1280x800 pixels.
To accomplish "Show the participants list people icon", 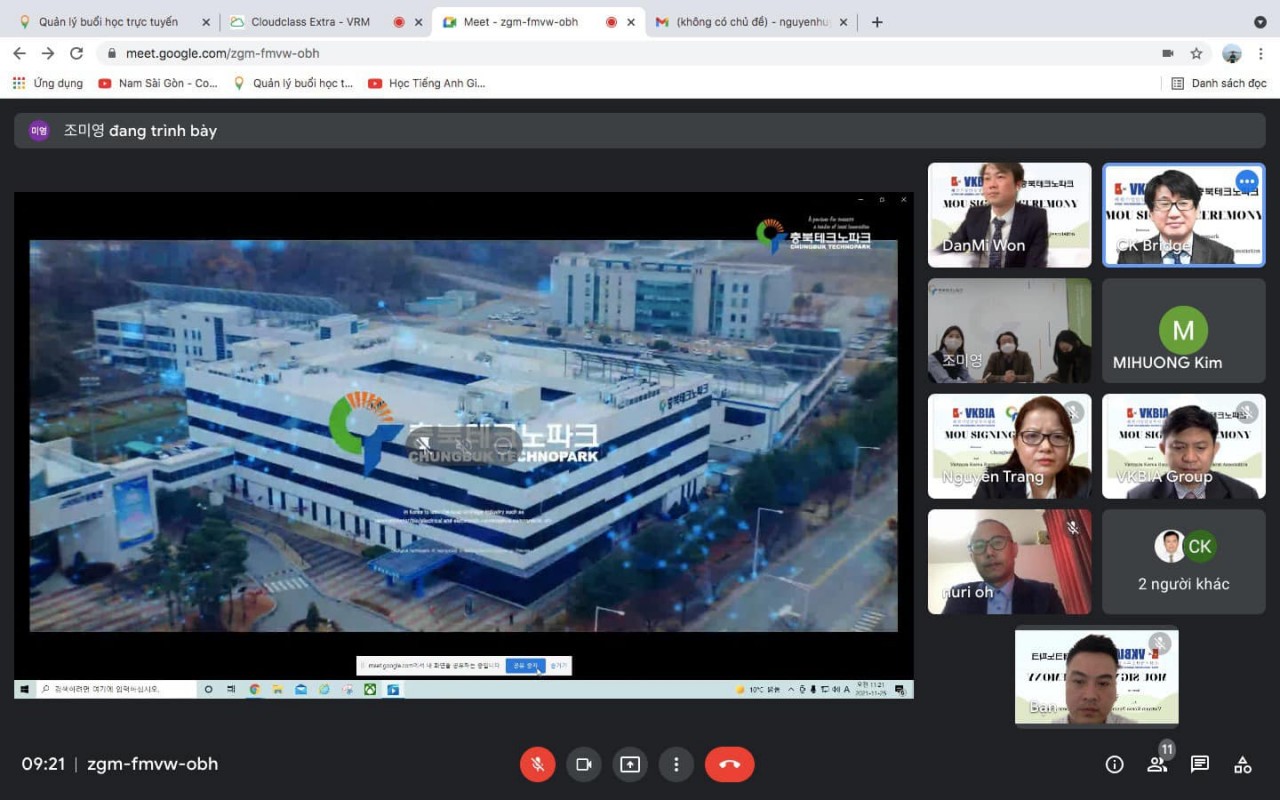I will (1157, 764).
